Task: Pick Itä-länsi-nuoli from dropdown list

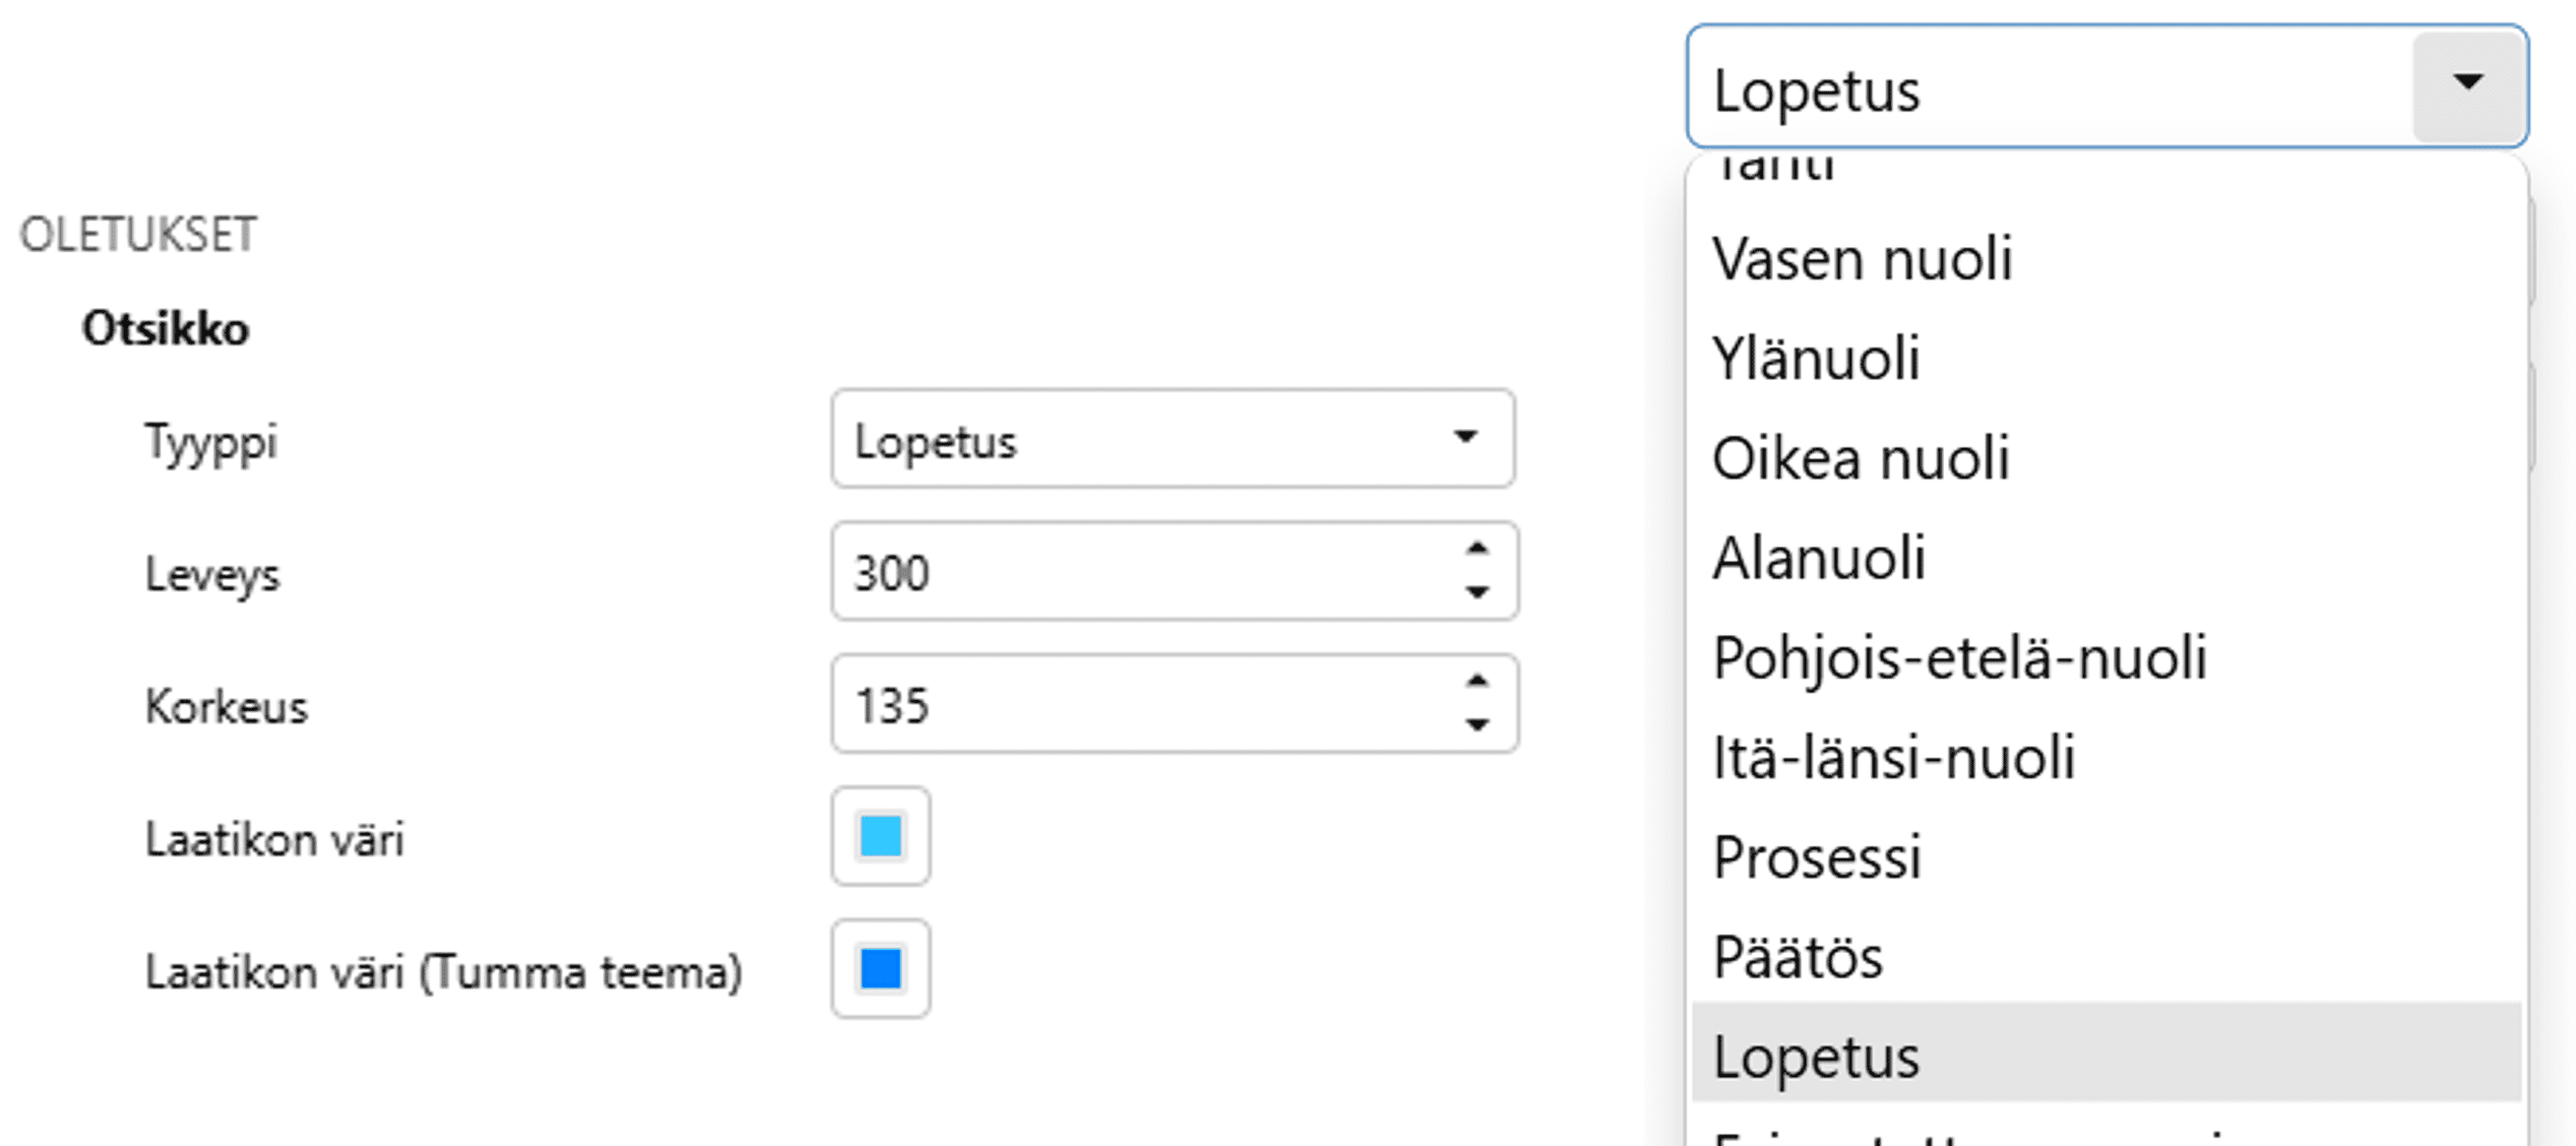Action: click(1893, 757)
